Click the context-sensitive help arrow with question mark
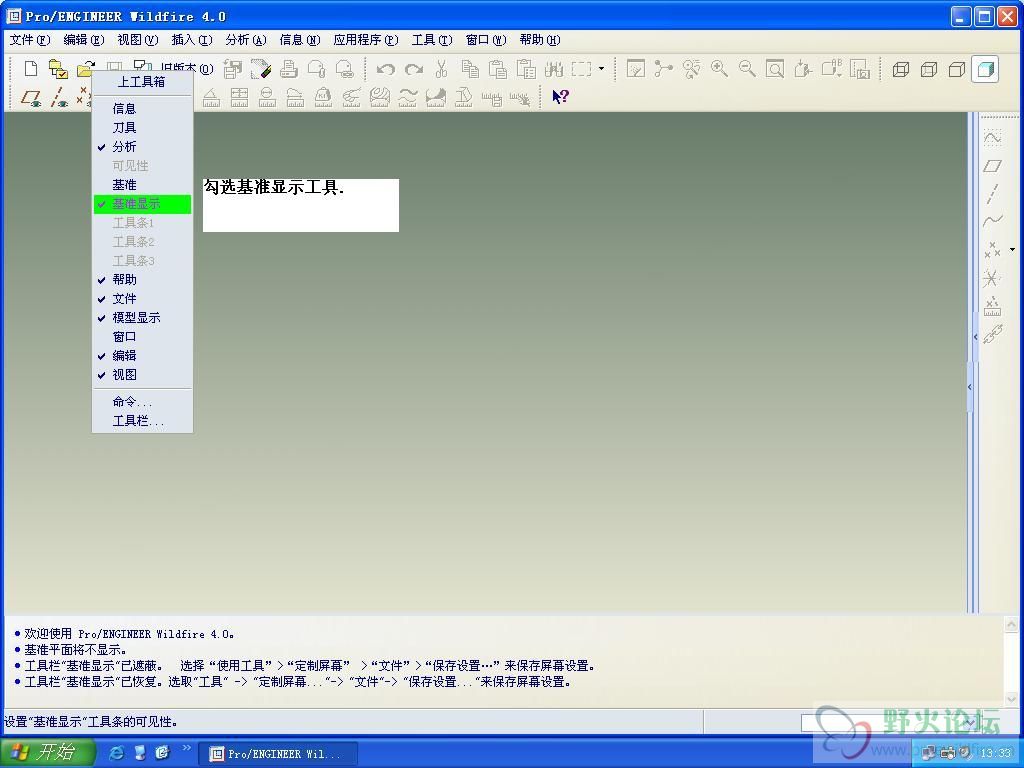The width and height of the screenshot is (1024, 768). click(x=560, y=97)
